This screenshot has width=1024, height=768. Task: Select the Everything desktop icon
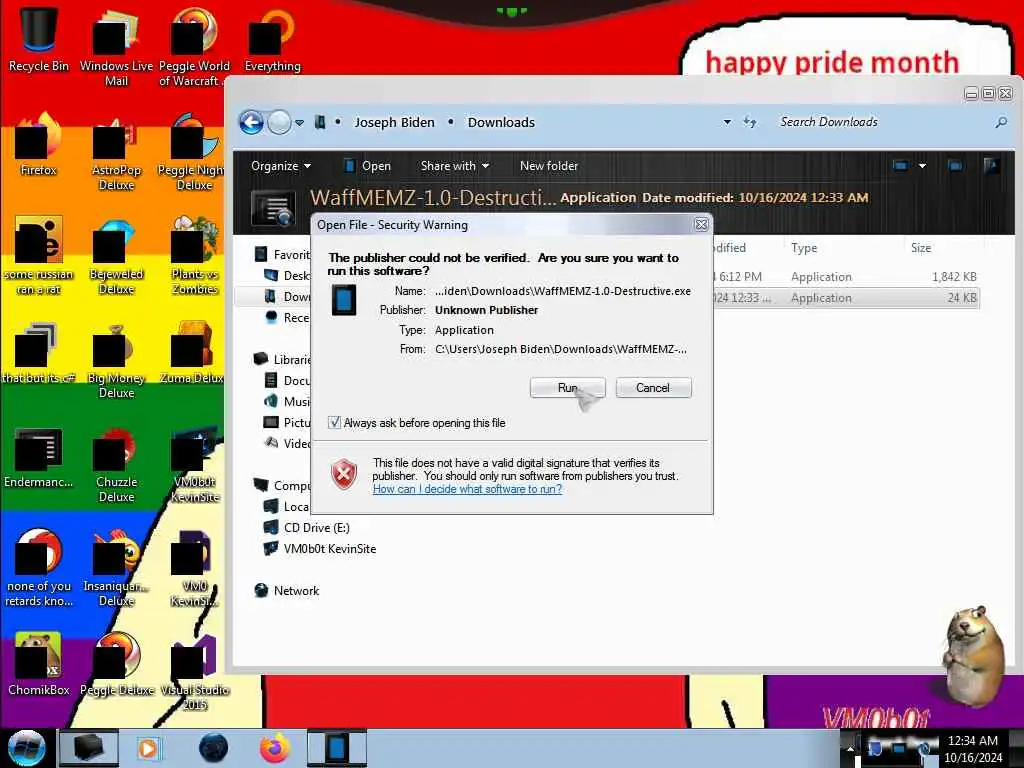pos(272,39)
